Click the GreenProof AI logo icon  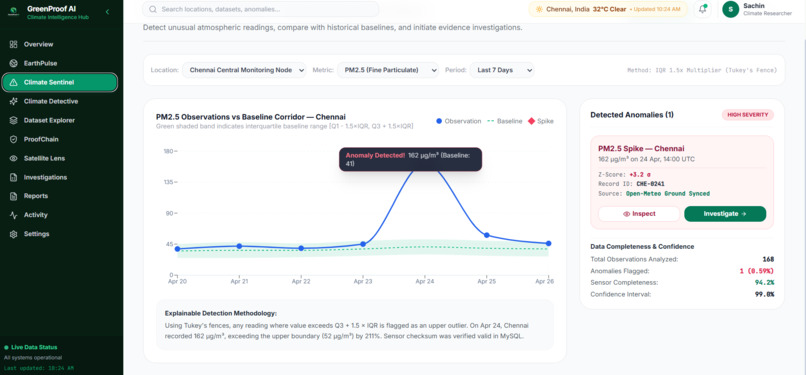click(x=13, y=12)
